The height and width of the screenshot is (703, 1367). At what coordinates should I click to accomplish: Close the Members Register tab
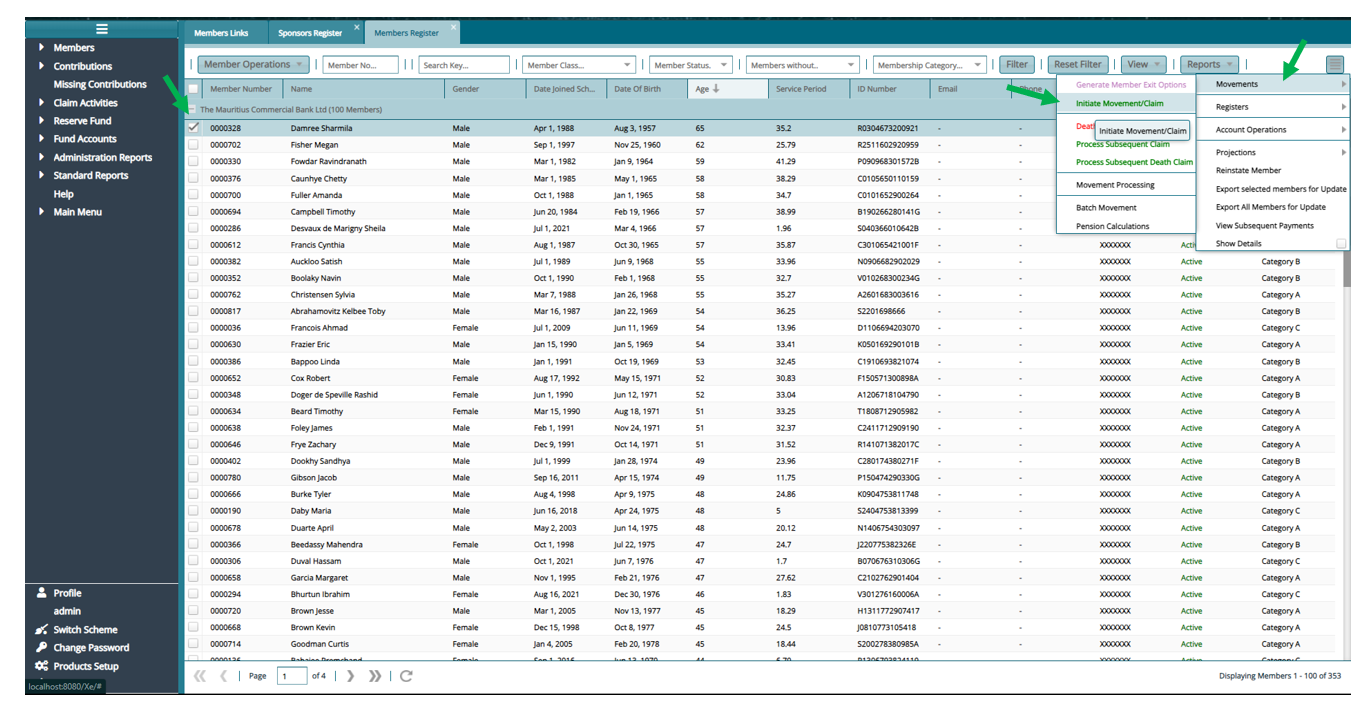point(453,27)
